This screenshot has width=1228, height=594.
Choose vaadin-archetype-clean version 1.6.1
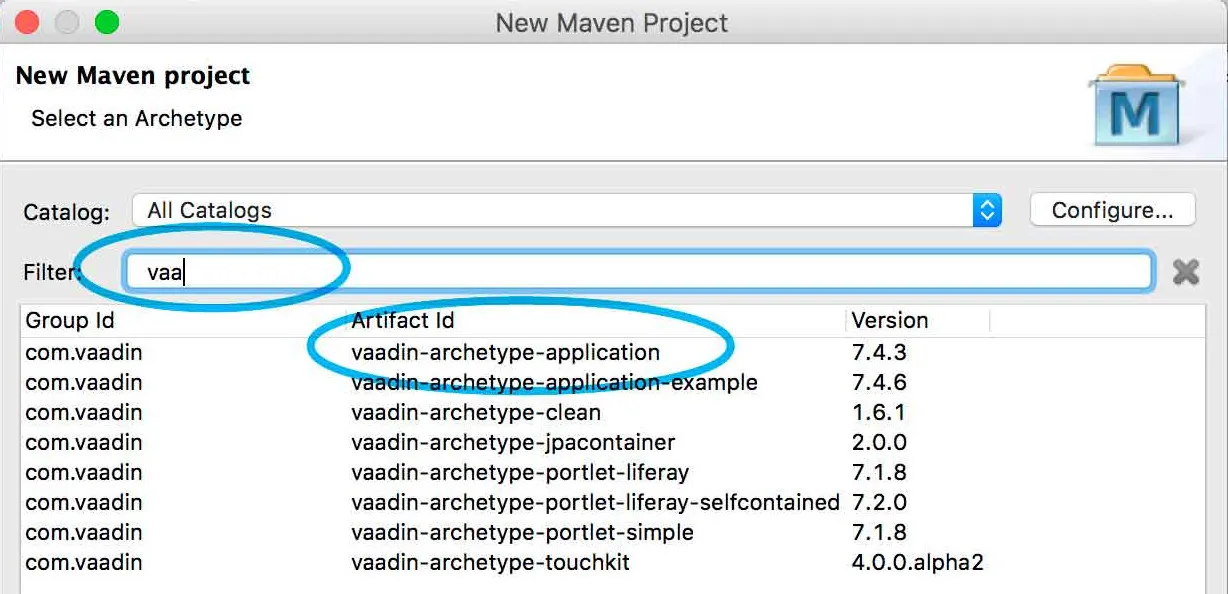point(476,412)
